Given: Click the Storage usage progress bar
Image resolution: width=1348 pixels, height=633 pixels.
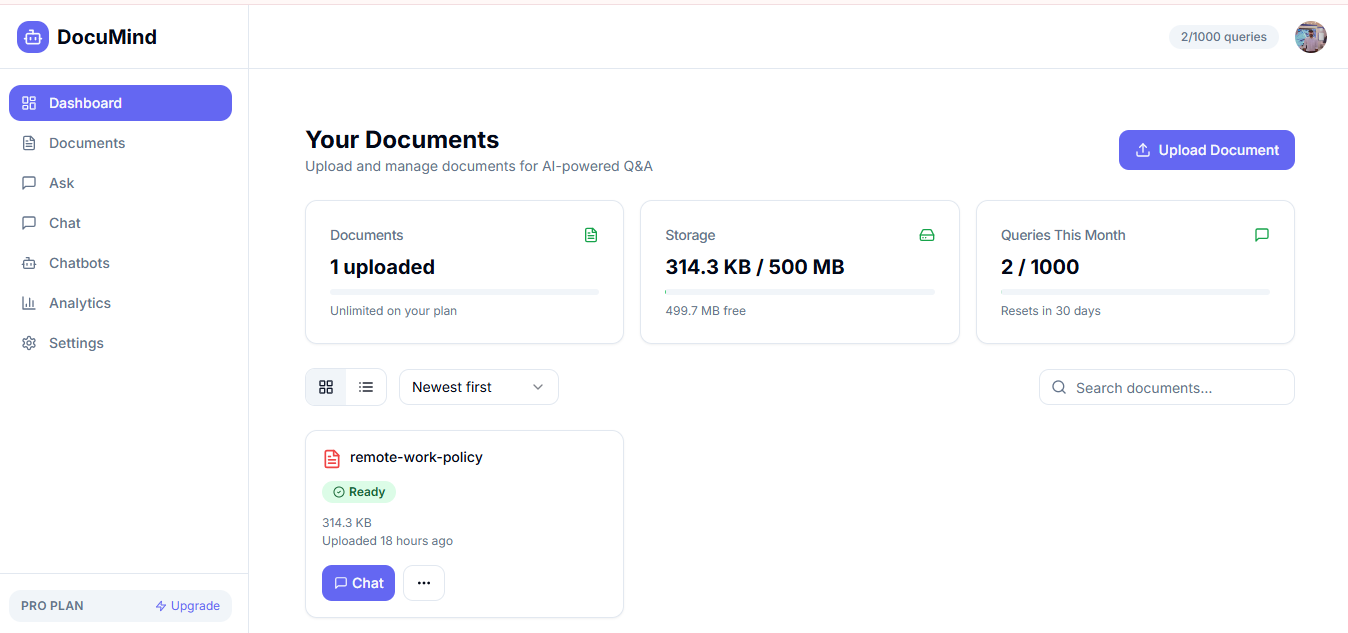Looking at the screenshot, I should 799,291.
